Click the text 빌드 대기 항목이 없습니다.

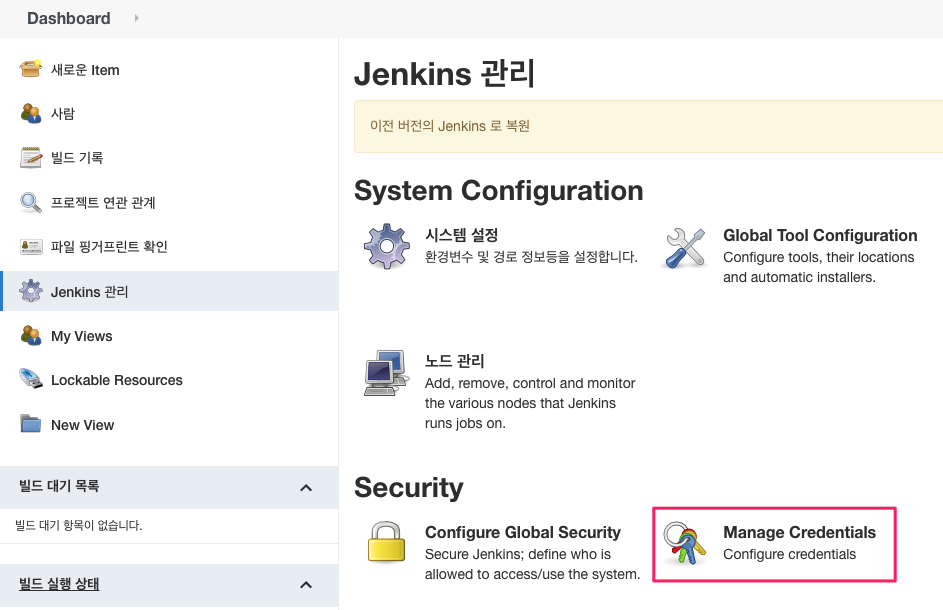click(79, 525)
